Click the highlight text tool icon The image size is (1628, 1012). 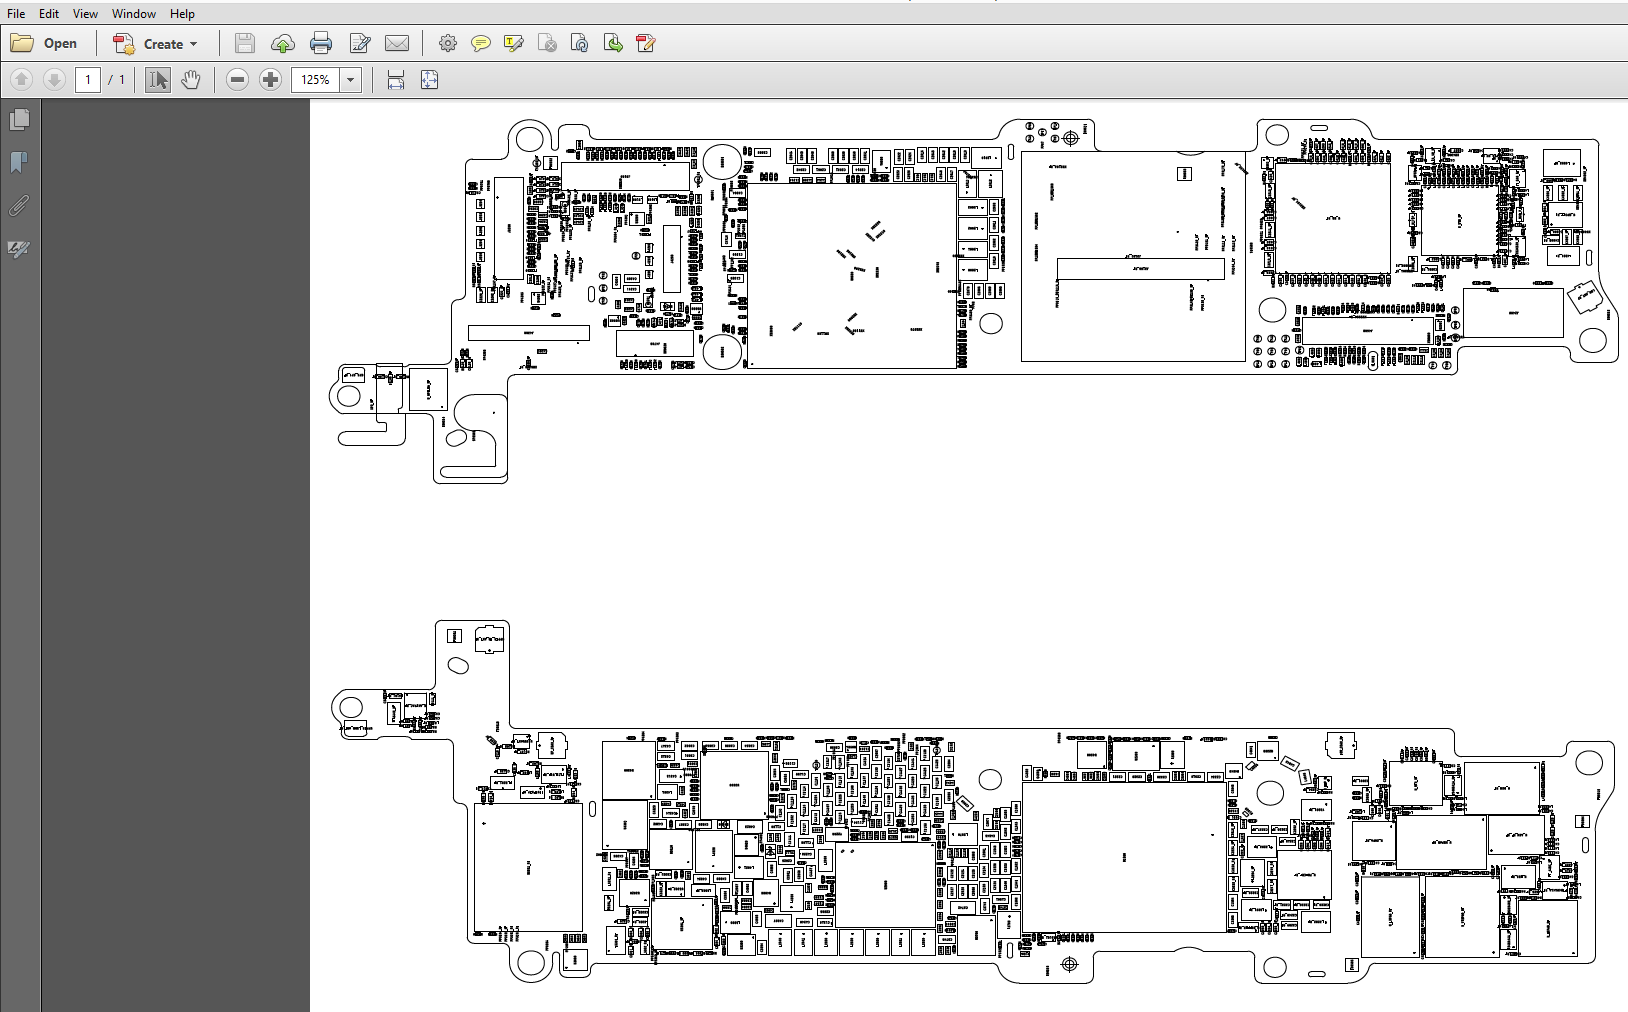click(514, 43)
